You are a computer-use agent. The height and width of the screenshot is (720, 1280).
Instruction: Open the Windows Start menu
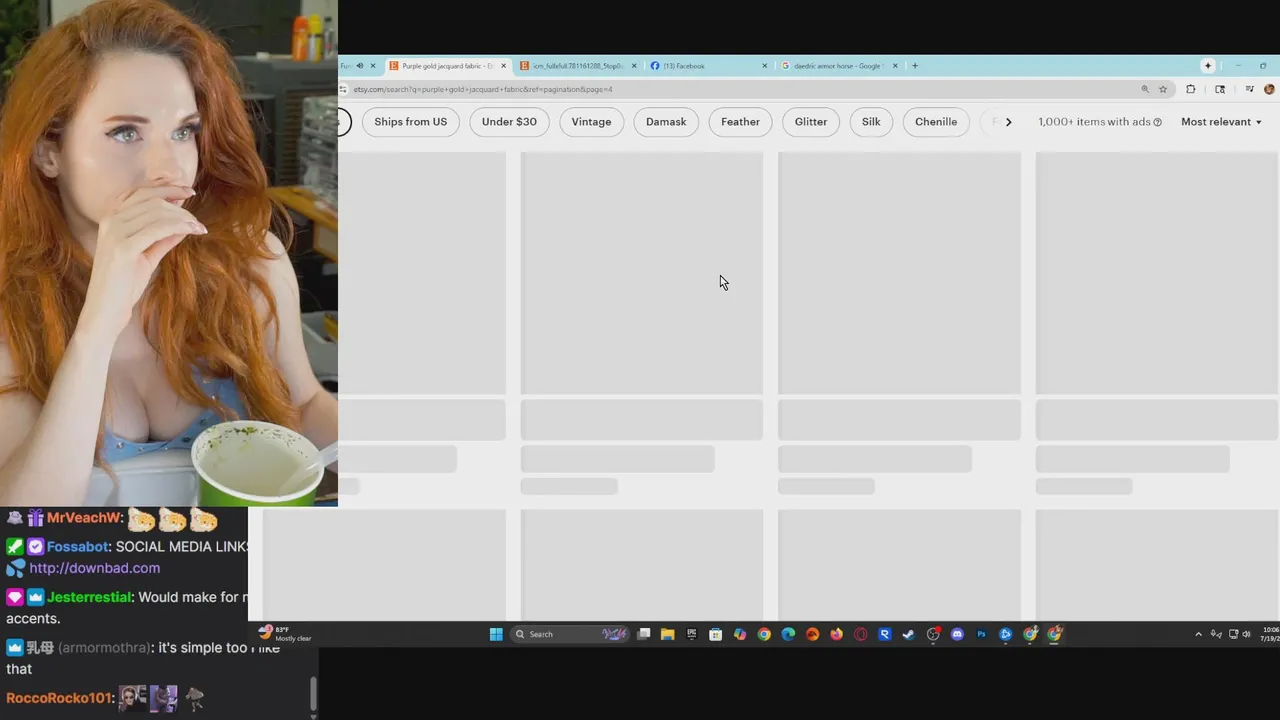coord(496,634)
